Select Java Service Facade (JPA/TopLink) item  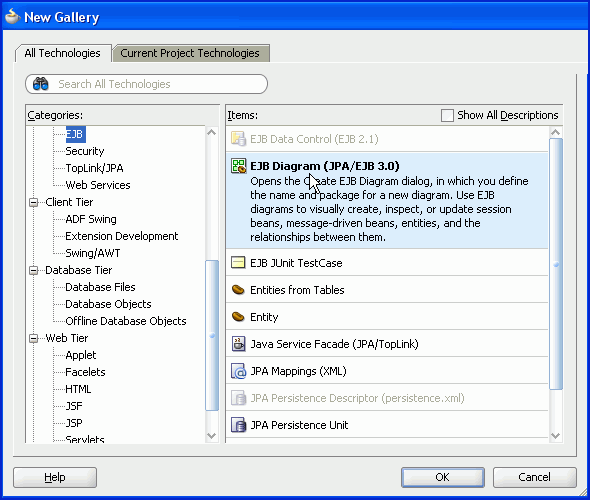(x=387, y=344)
